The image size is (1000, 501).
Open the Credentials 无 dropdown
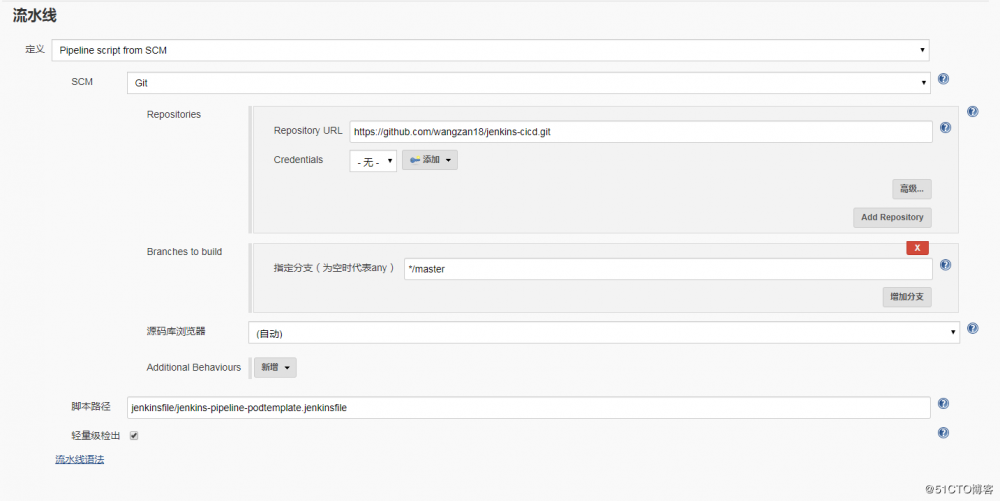[x=373, y=161]
